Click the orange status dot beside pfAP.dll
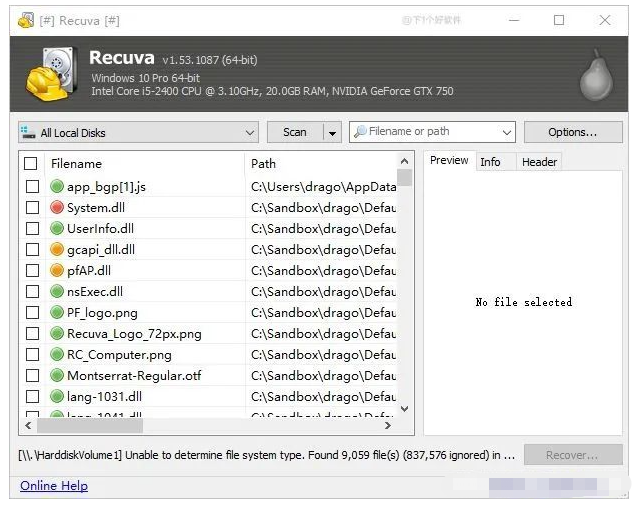This screenshot has height=506, width=642. point(57,271)
